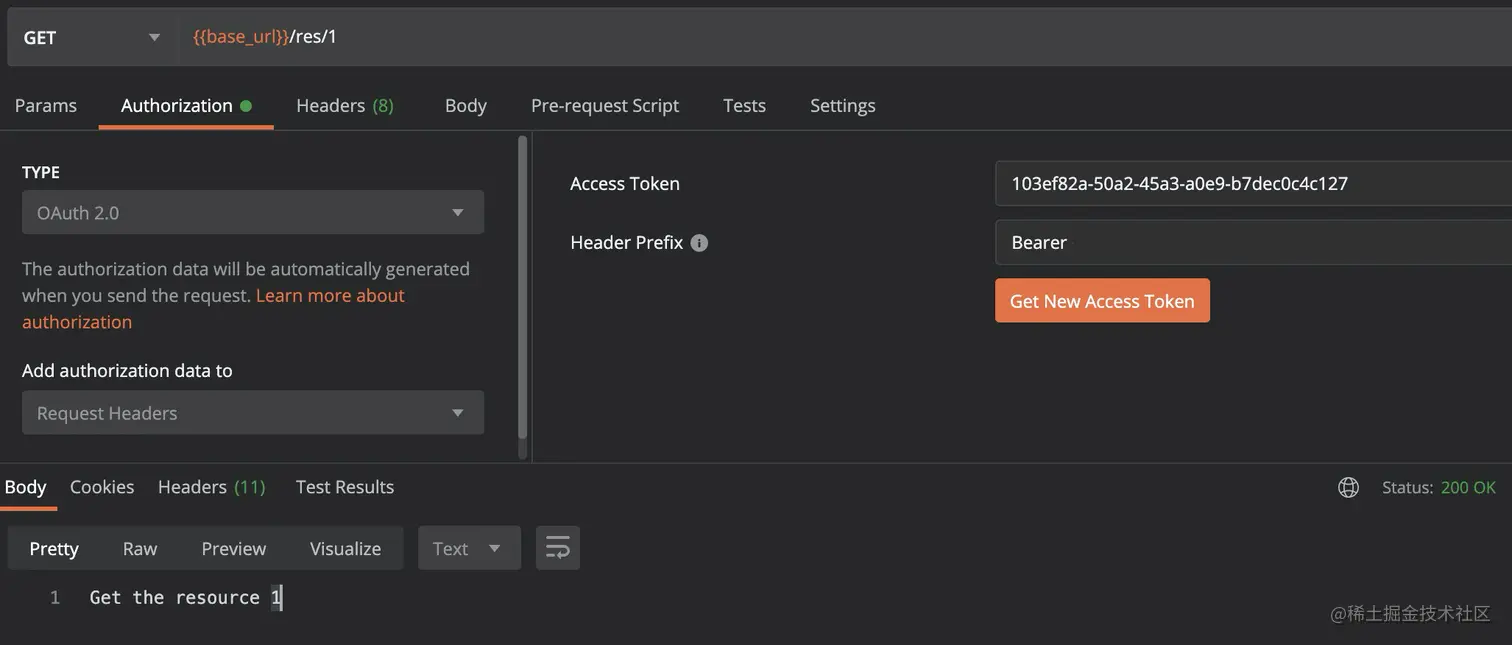Click the Header Prefix info icon
The image size is (1512, 645).
click(x=699, y=243)
